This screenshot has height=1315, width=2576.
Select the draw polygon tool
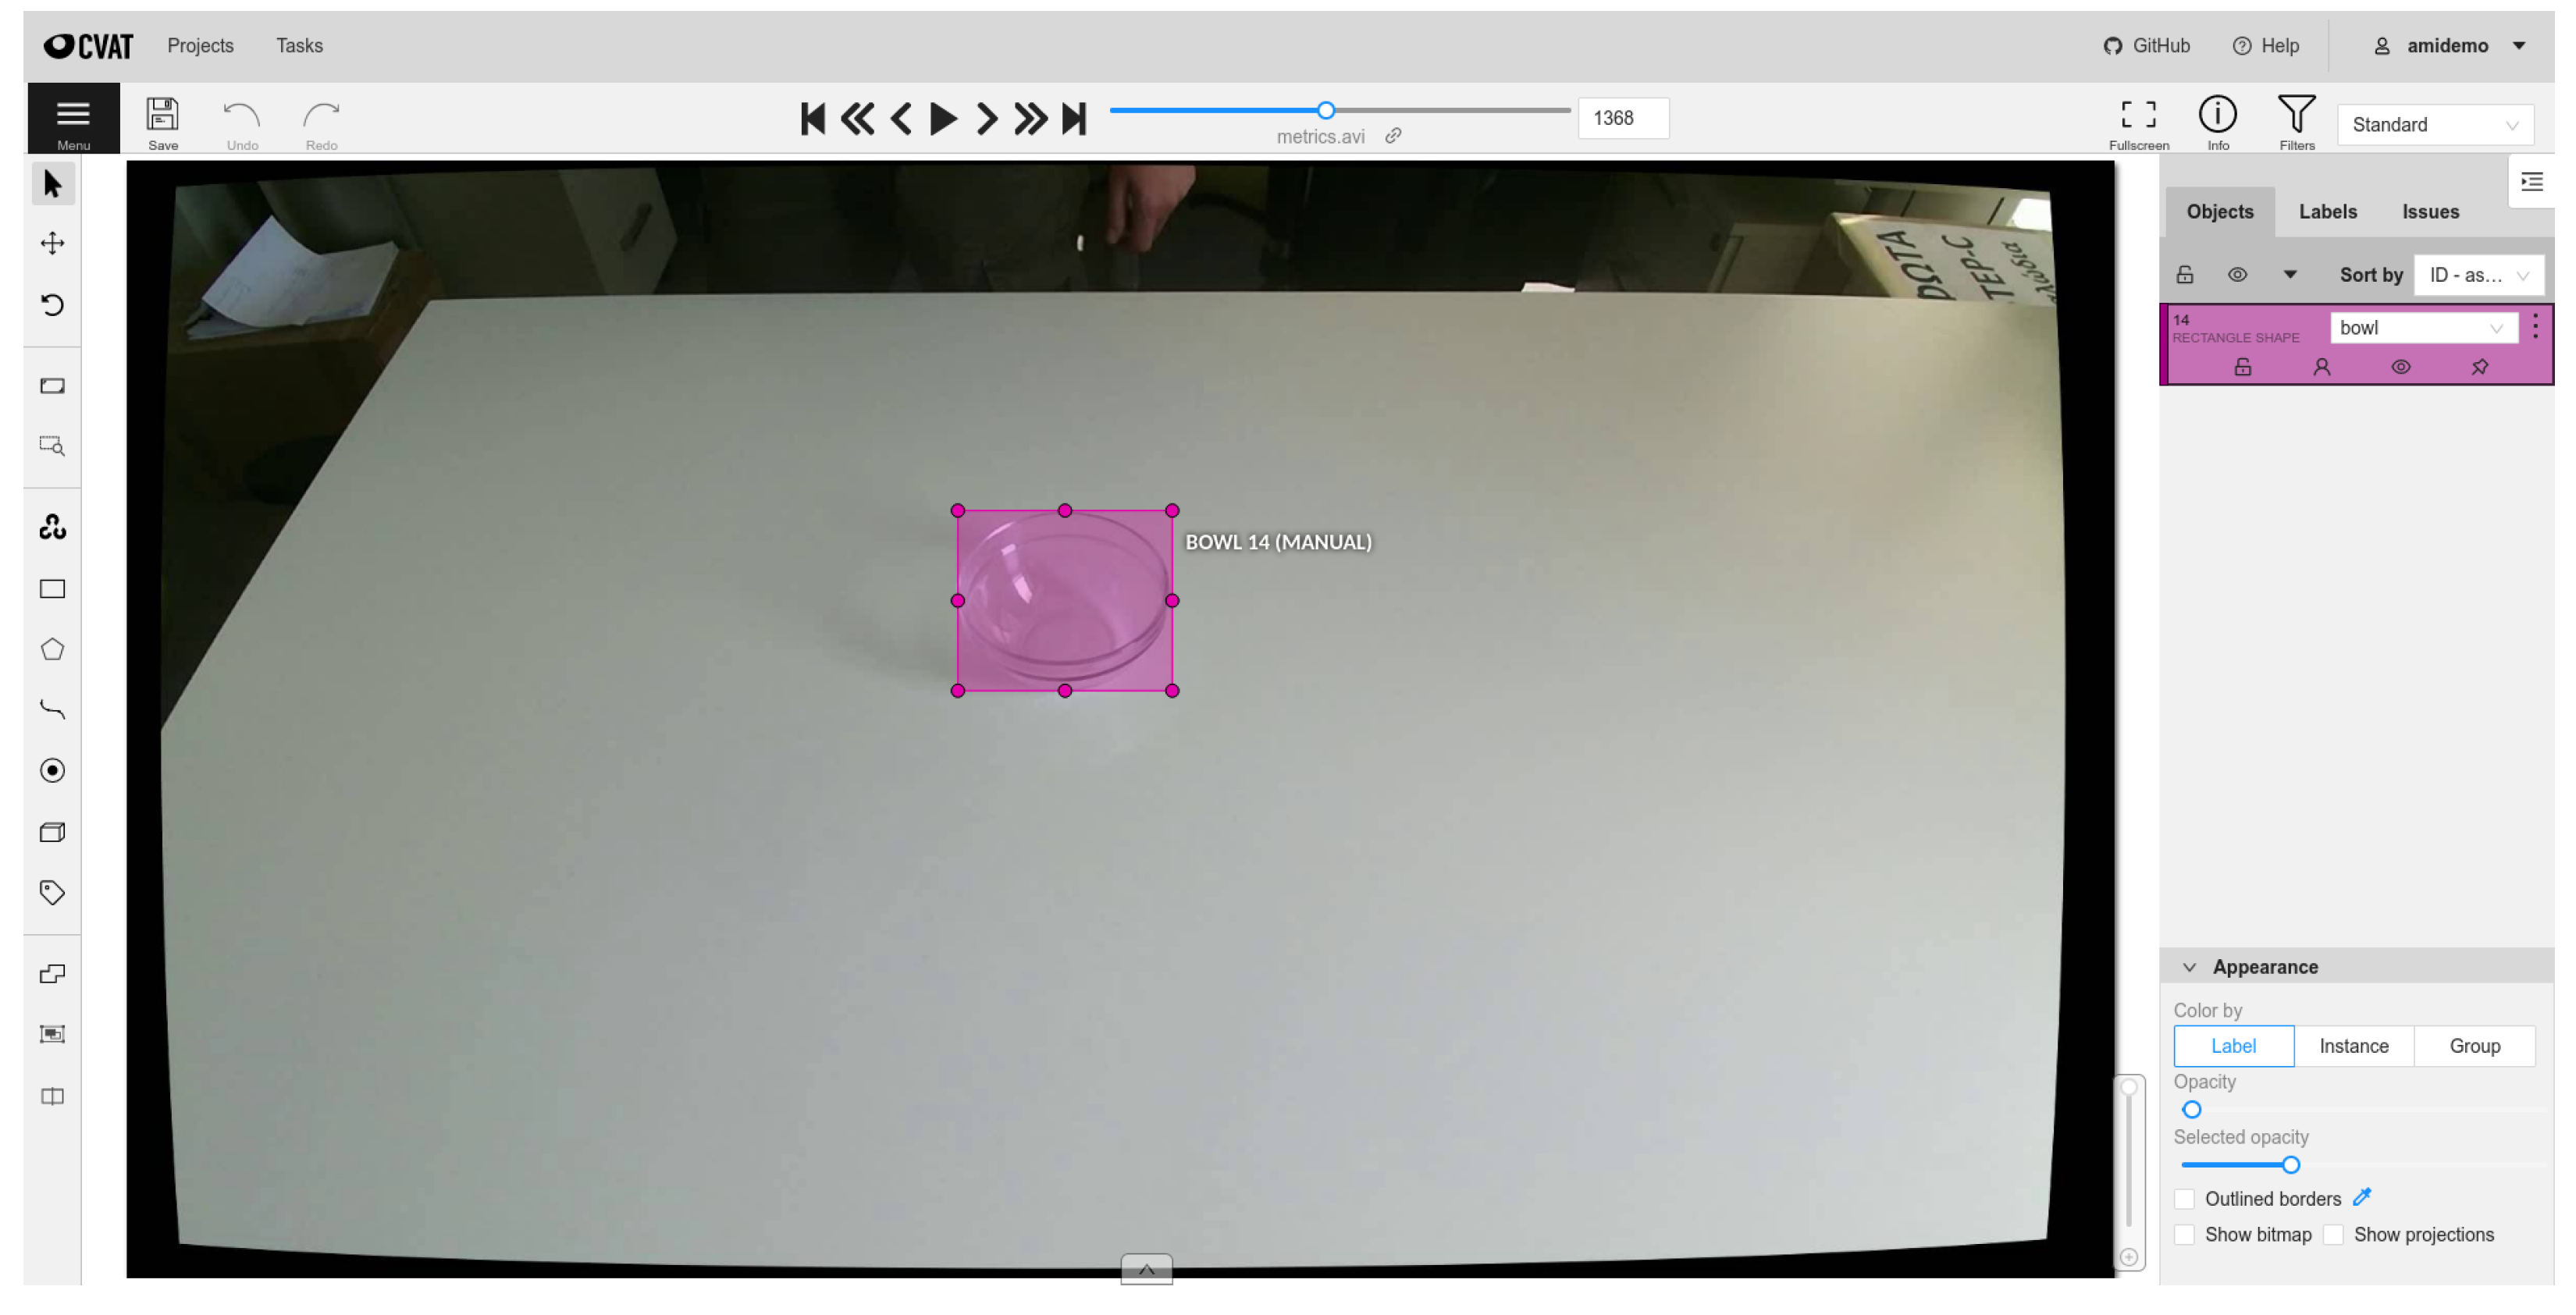point(52,650)
